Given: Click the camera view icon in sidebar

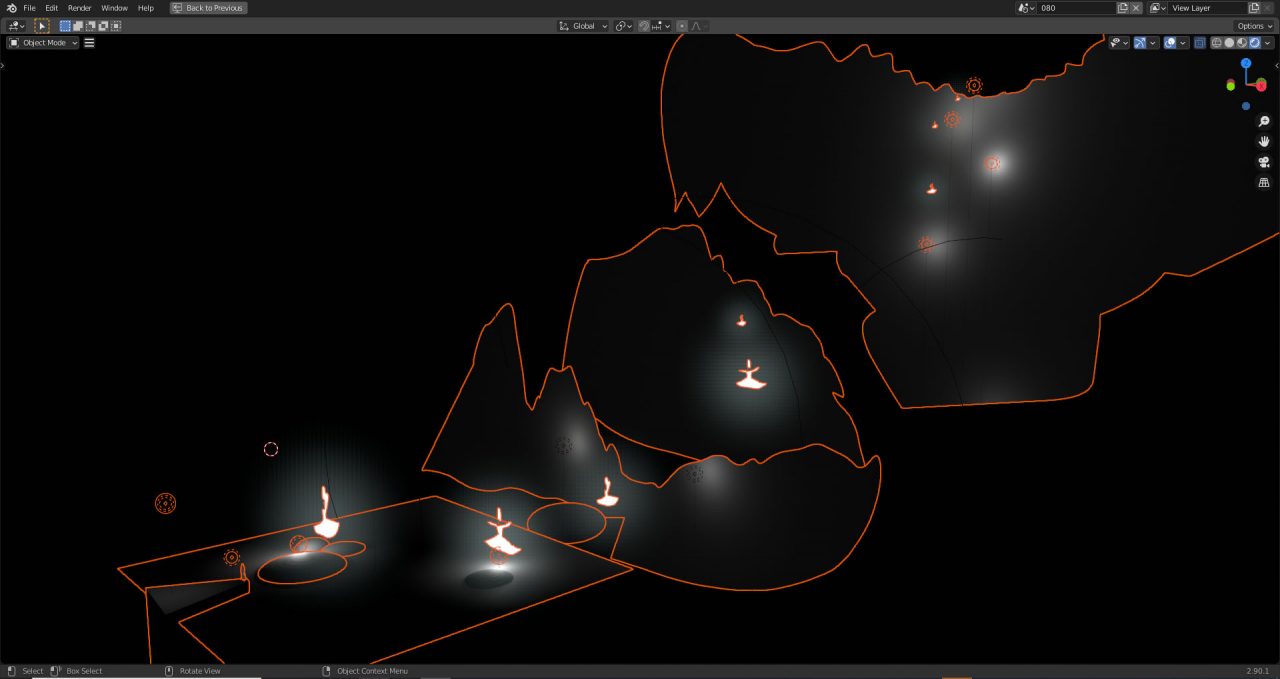Looking at the screenshot, I should click(x=1263, y=161).
